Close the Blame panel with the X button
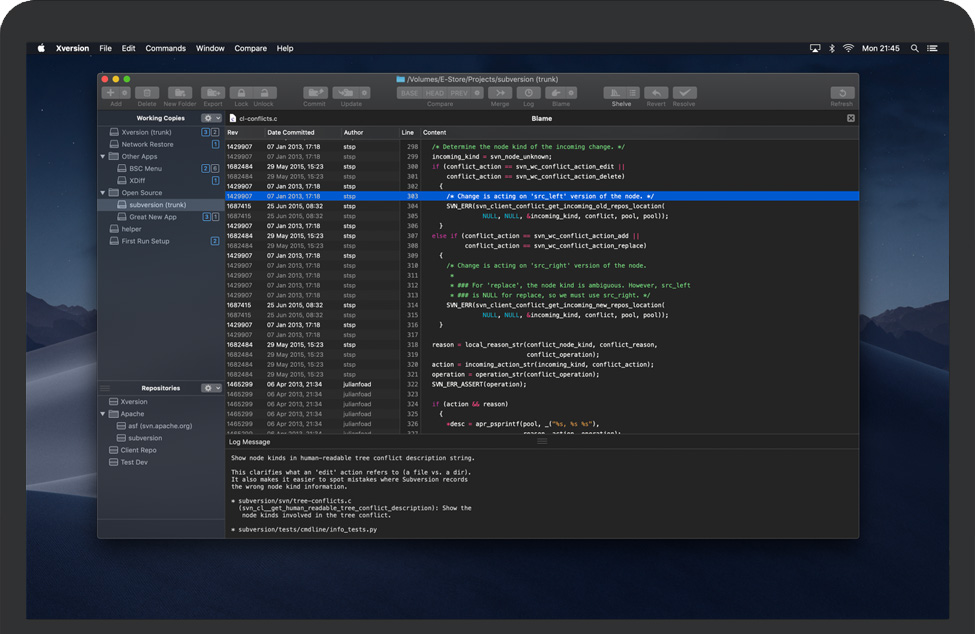This screenshot has width=975, height=634. (x=851, y=118)
